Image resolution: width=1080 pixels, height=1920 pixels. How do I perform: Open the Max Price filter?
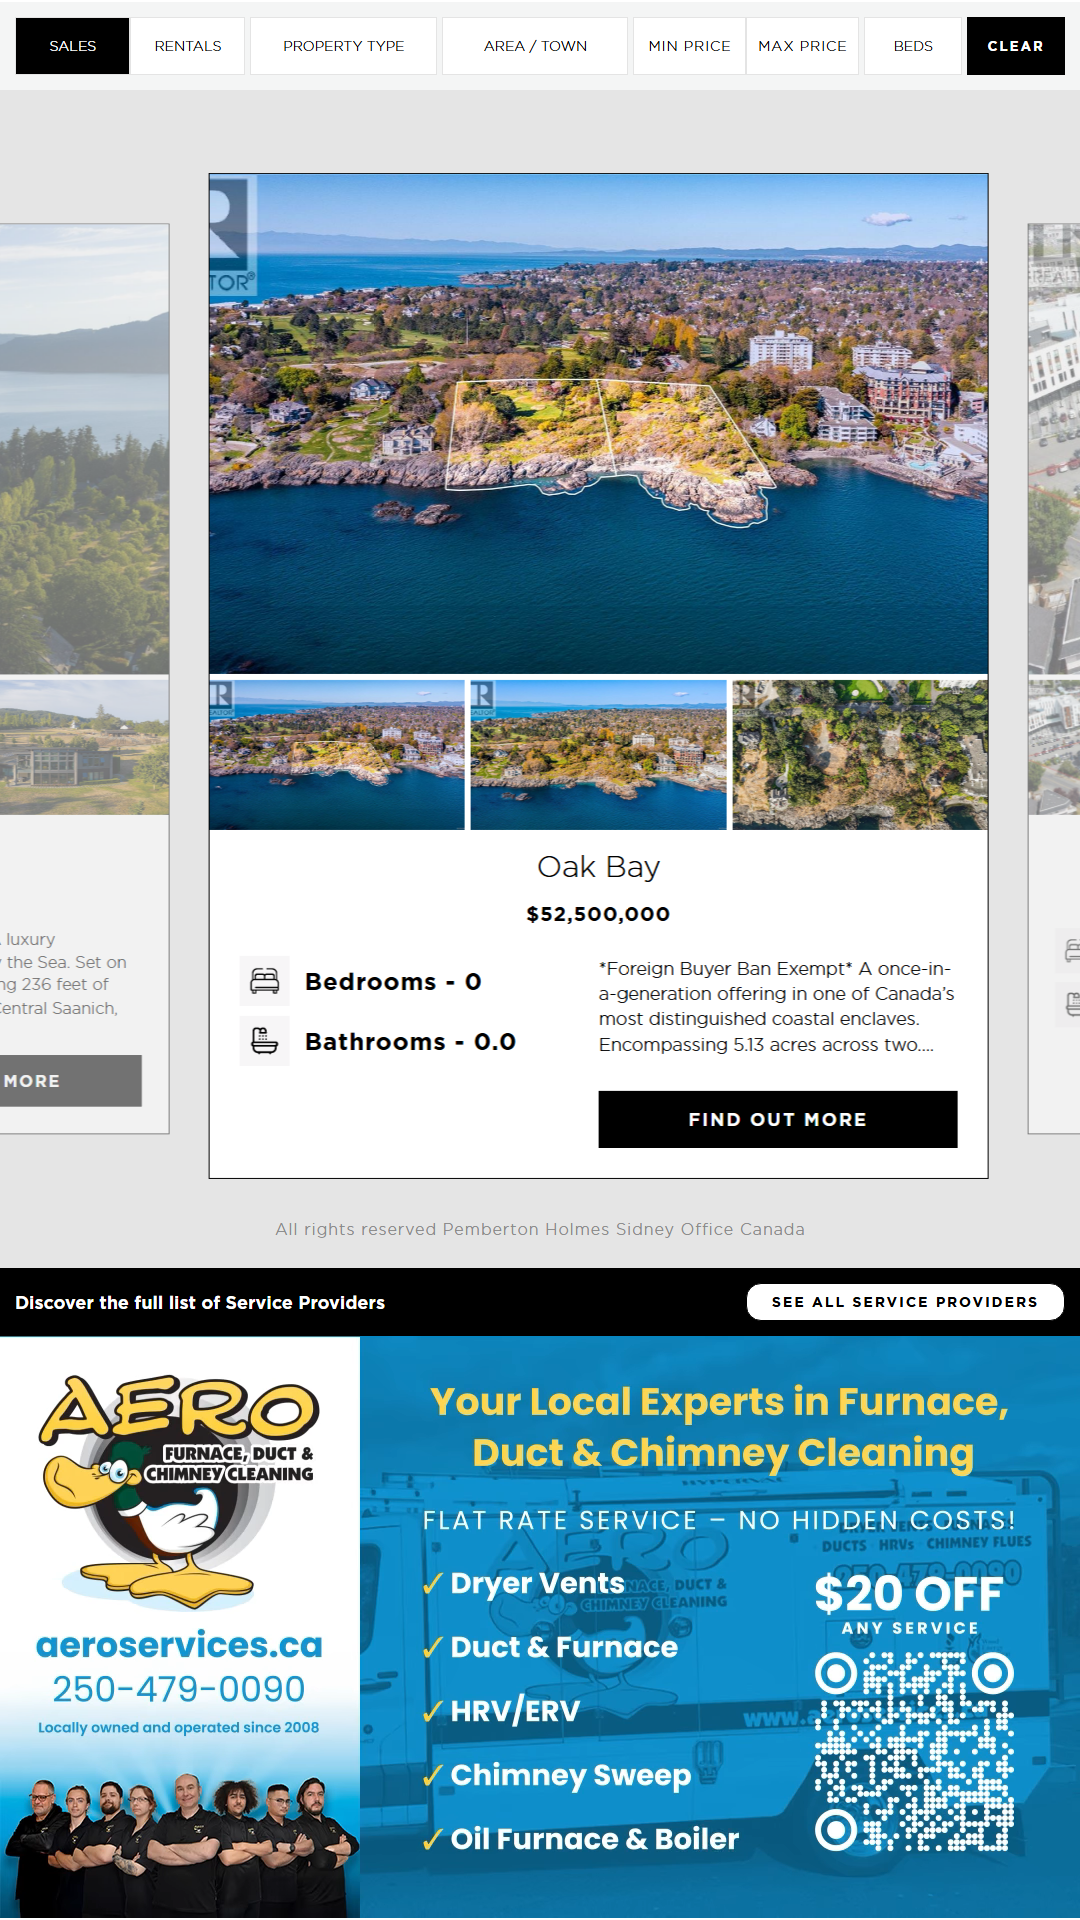[x=802, y=46]
